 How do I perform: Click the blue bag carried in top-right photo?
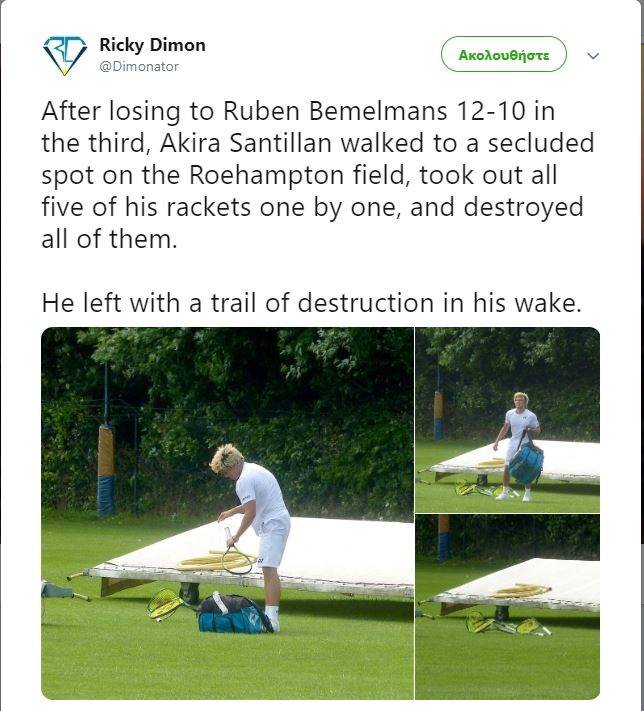526,460
